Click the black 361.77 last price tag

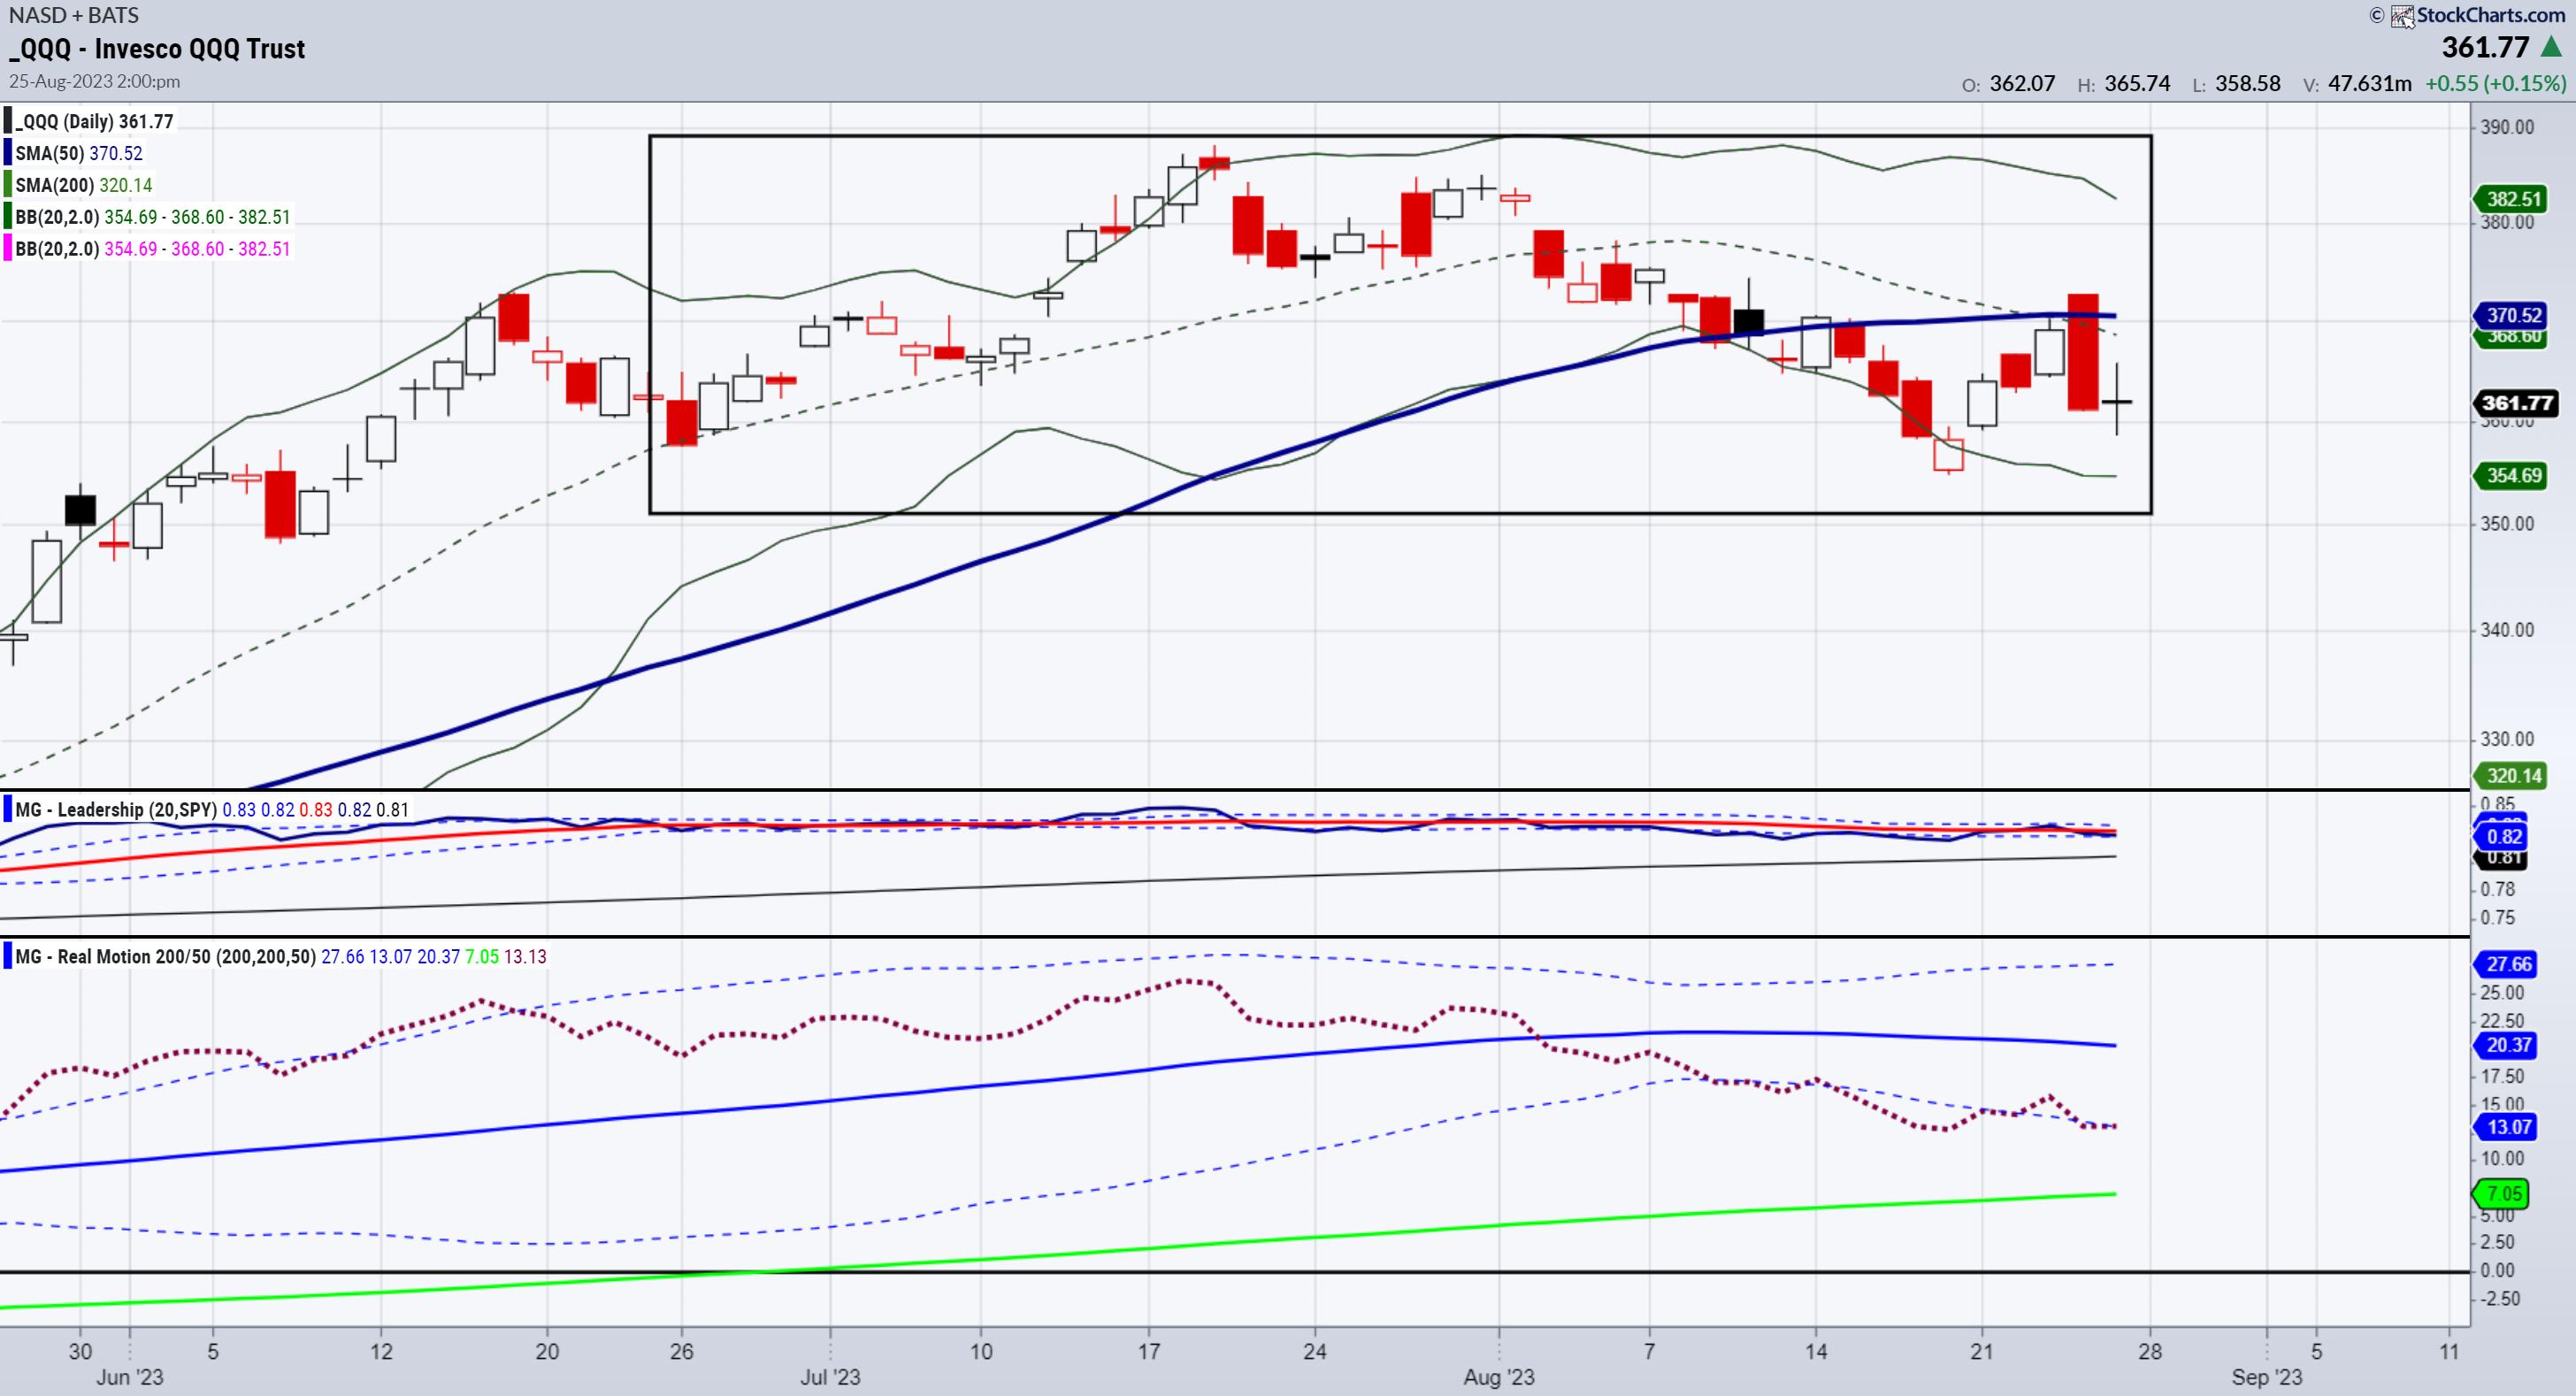[2516, 403]
